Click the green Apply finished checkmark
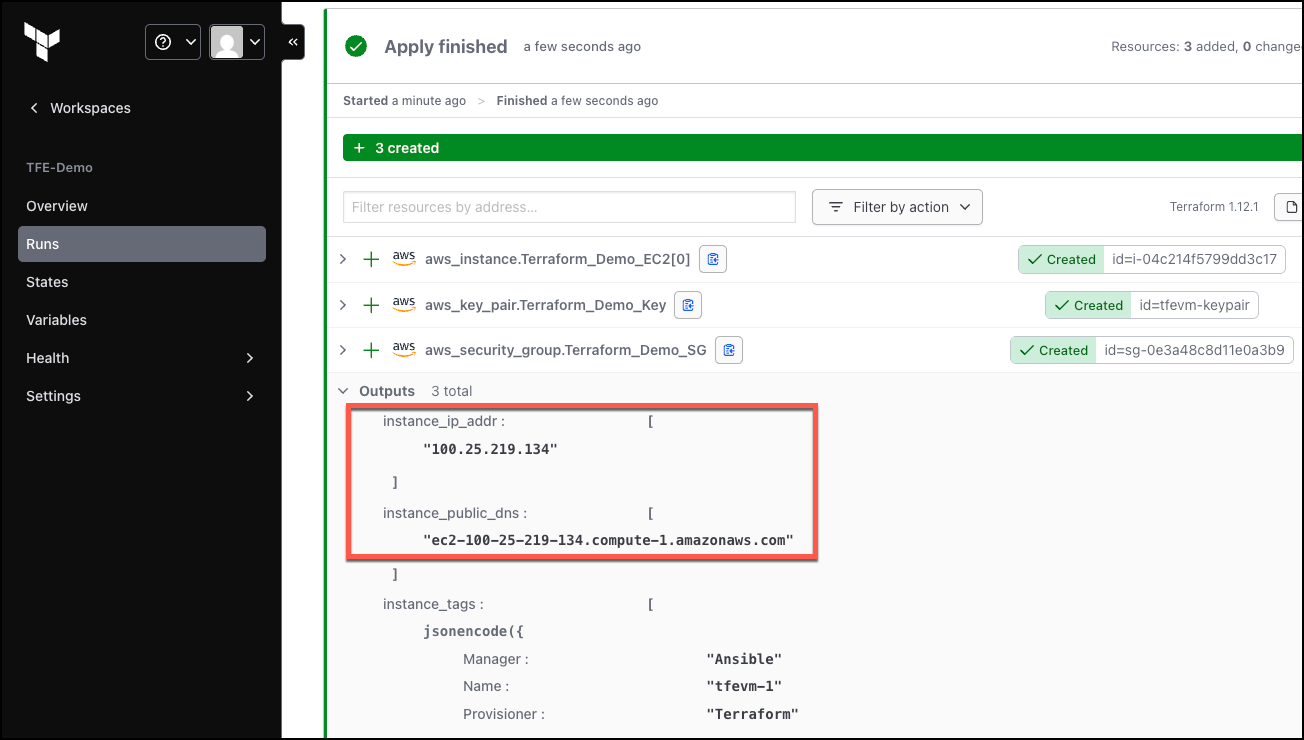 pos(356,46)
